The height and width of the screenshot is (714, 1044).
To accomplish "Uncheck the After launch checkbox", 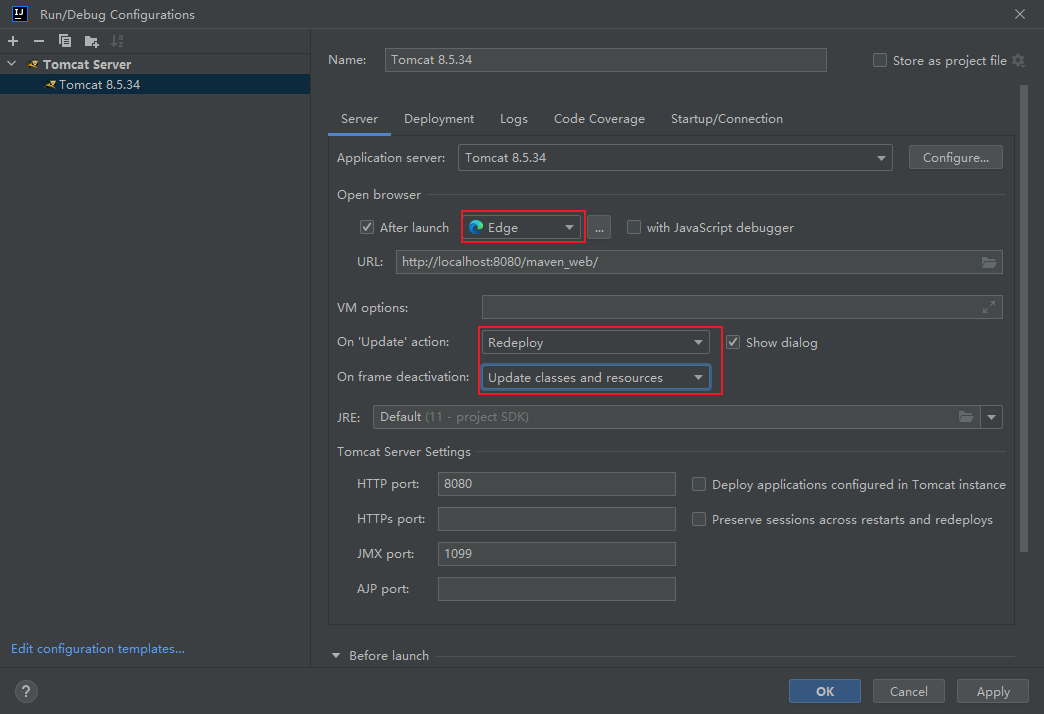I will point(367,227).
